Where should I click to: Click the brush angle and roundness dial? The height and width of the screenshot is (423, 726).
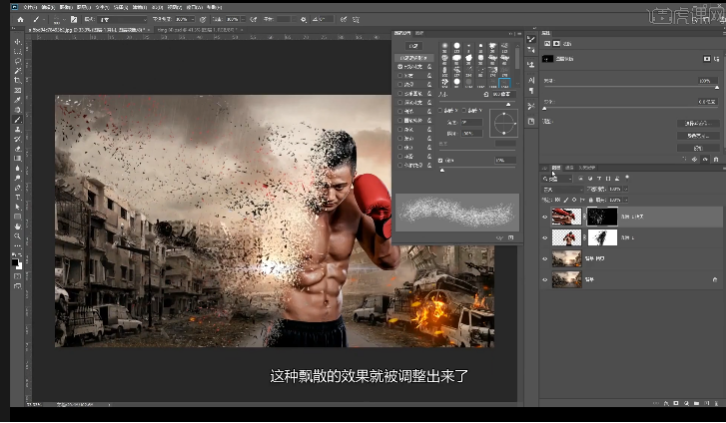[504, 124]
